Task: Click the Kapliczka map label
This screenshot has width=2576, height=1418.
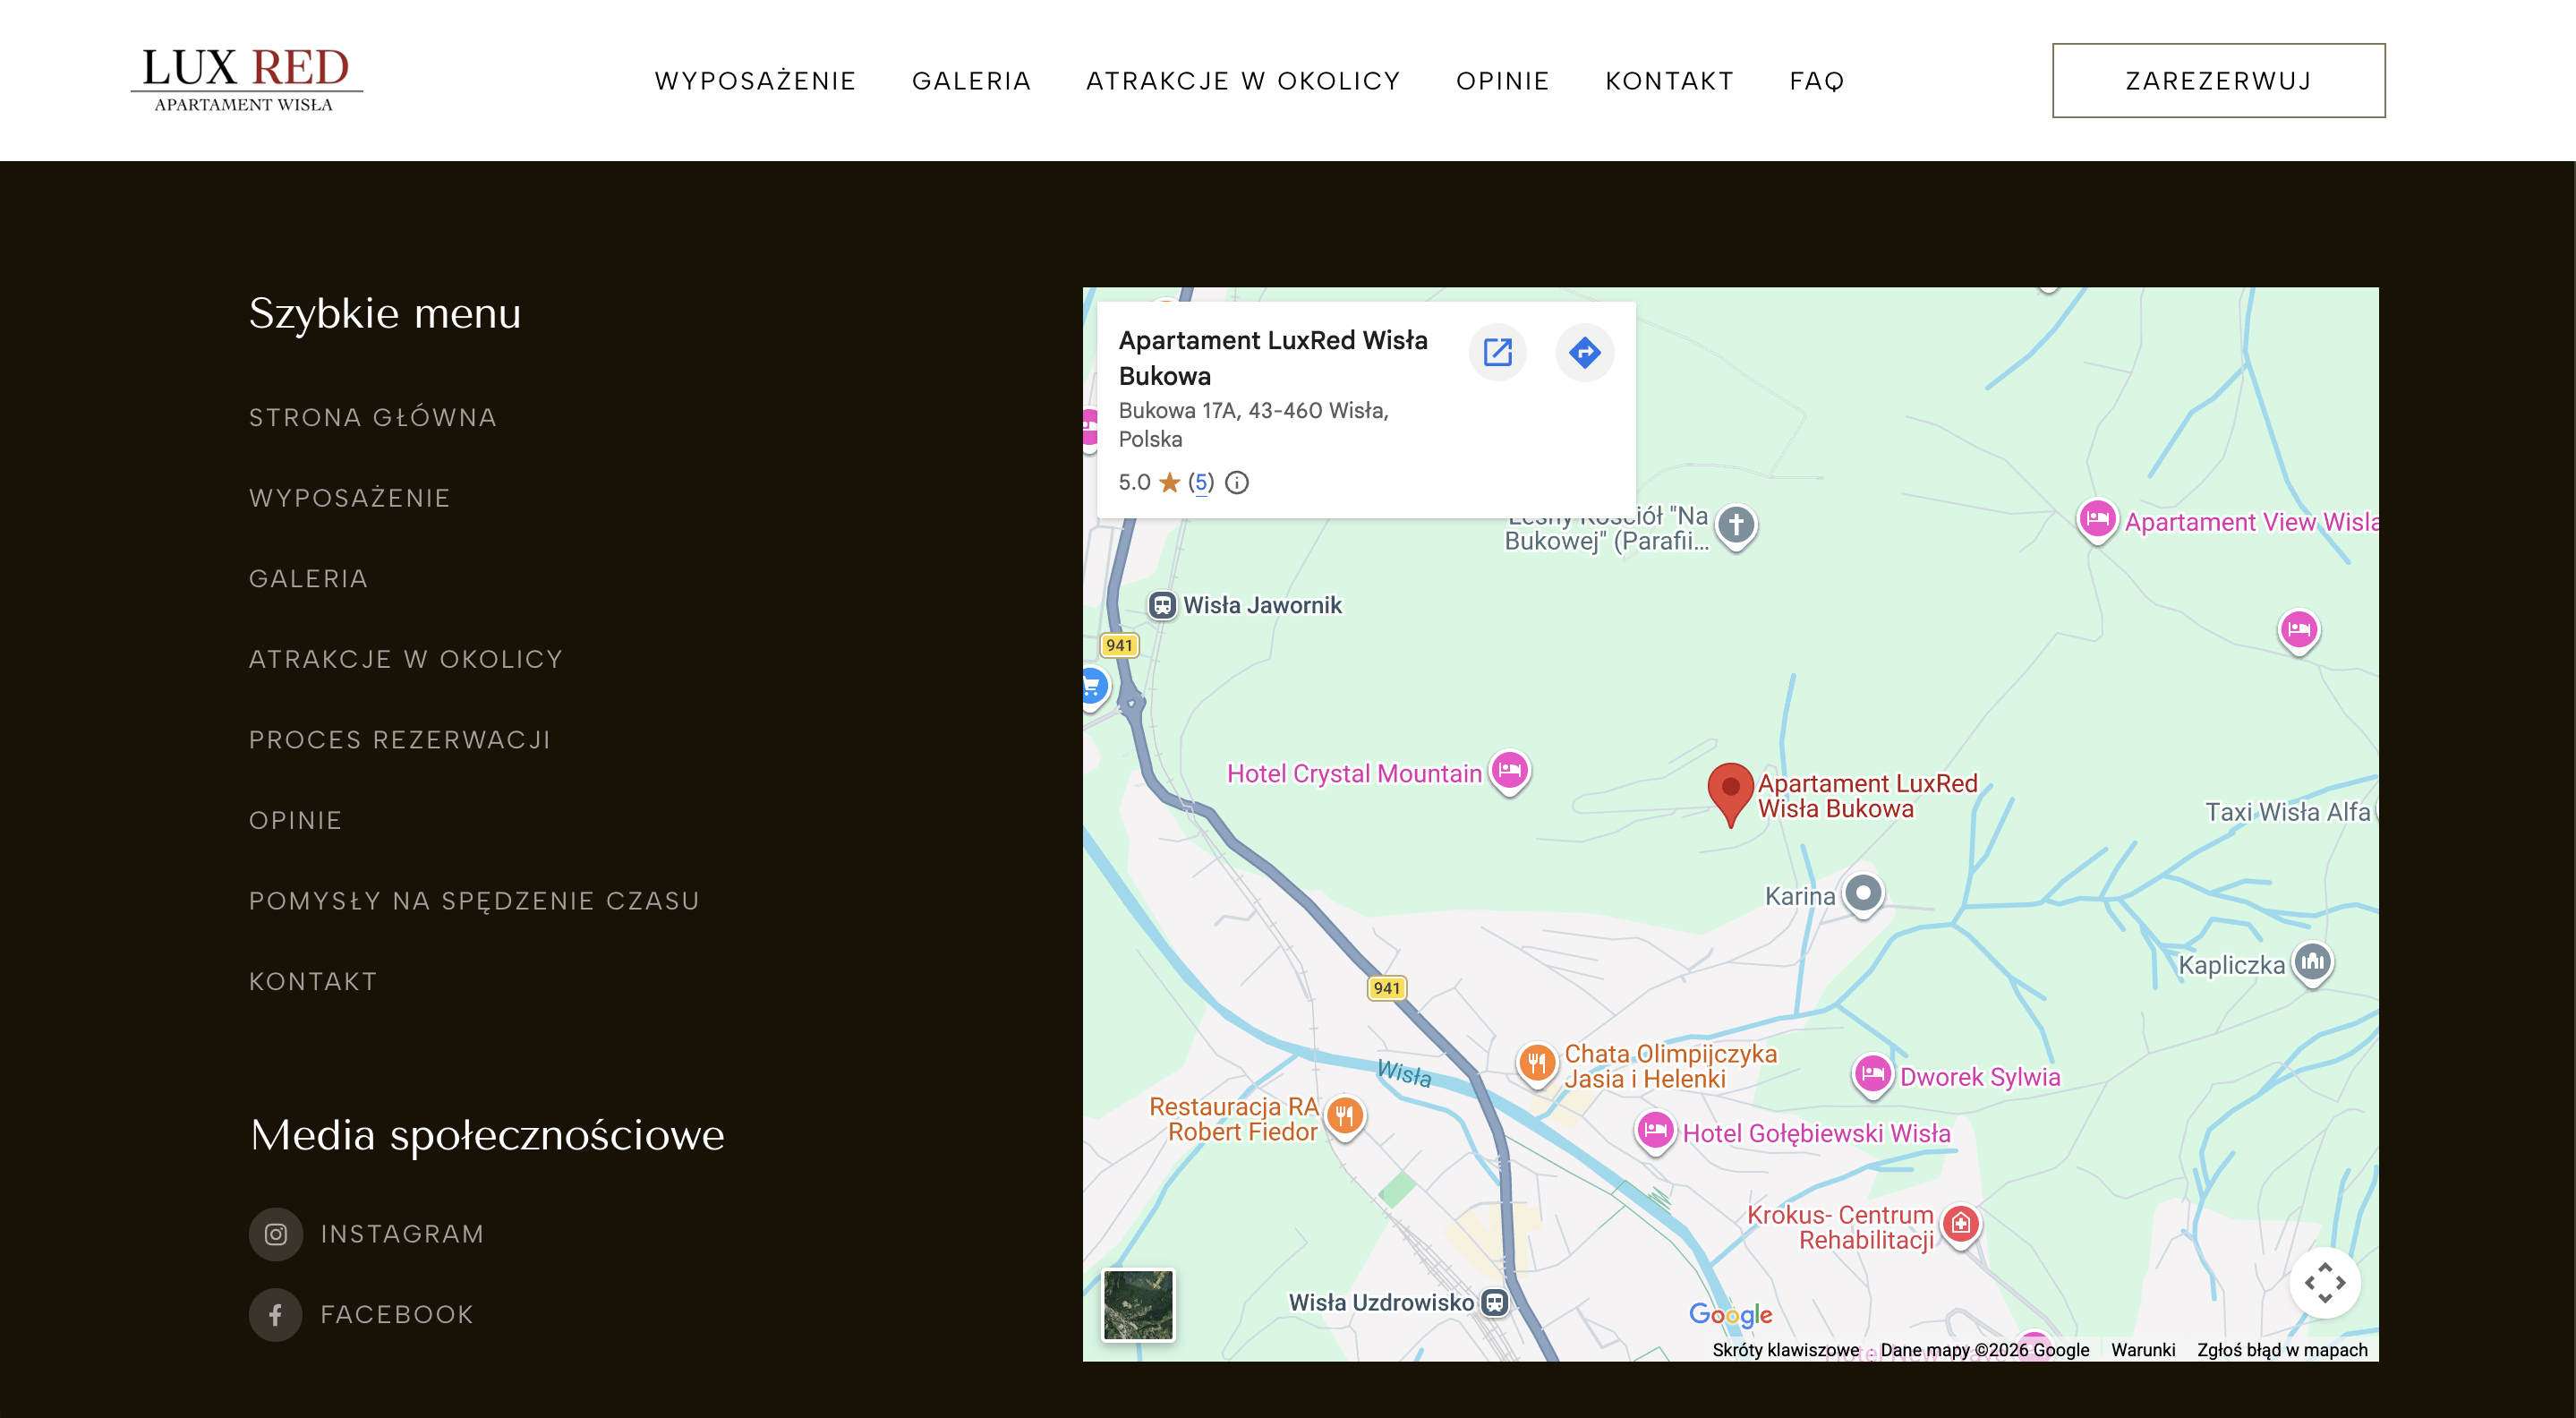Action: (x=2231, y=965)
